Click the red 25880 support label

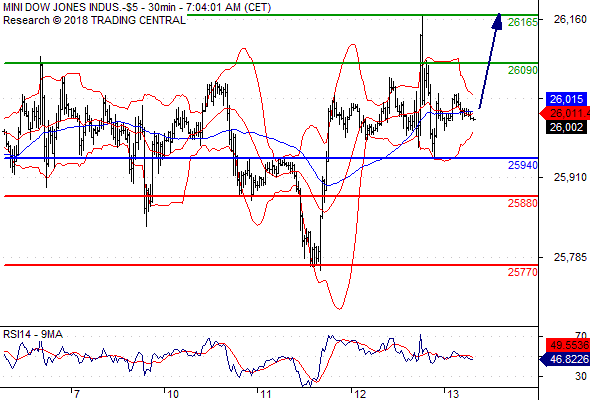click(x=523, y=203)
